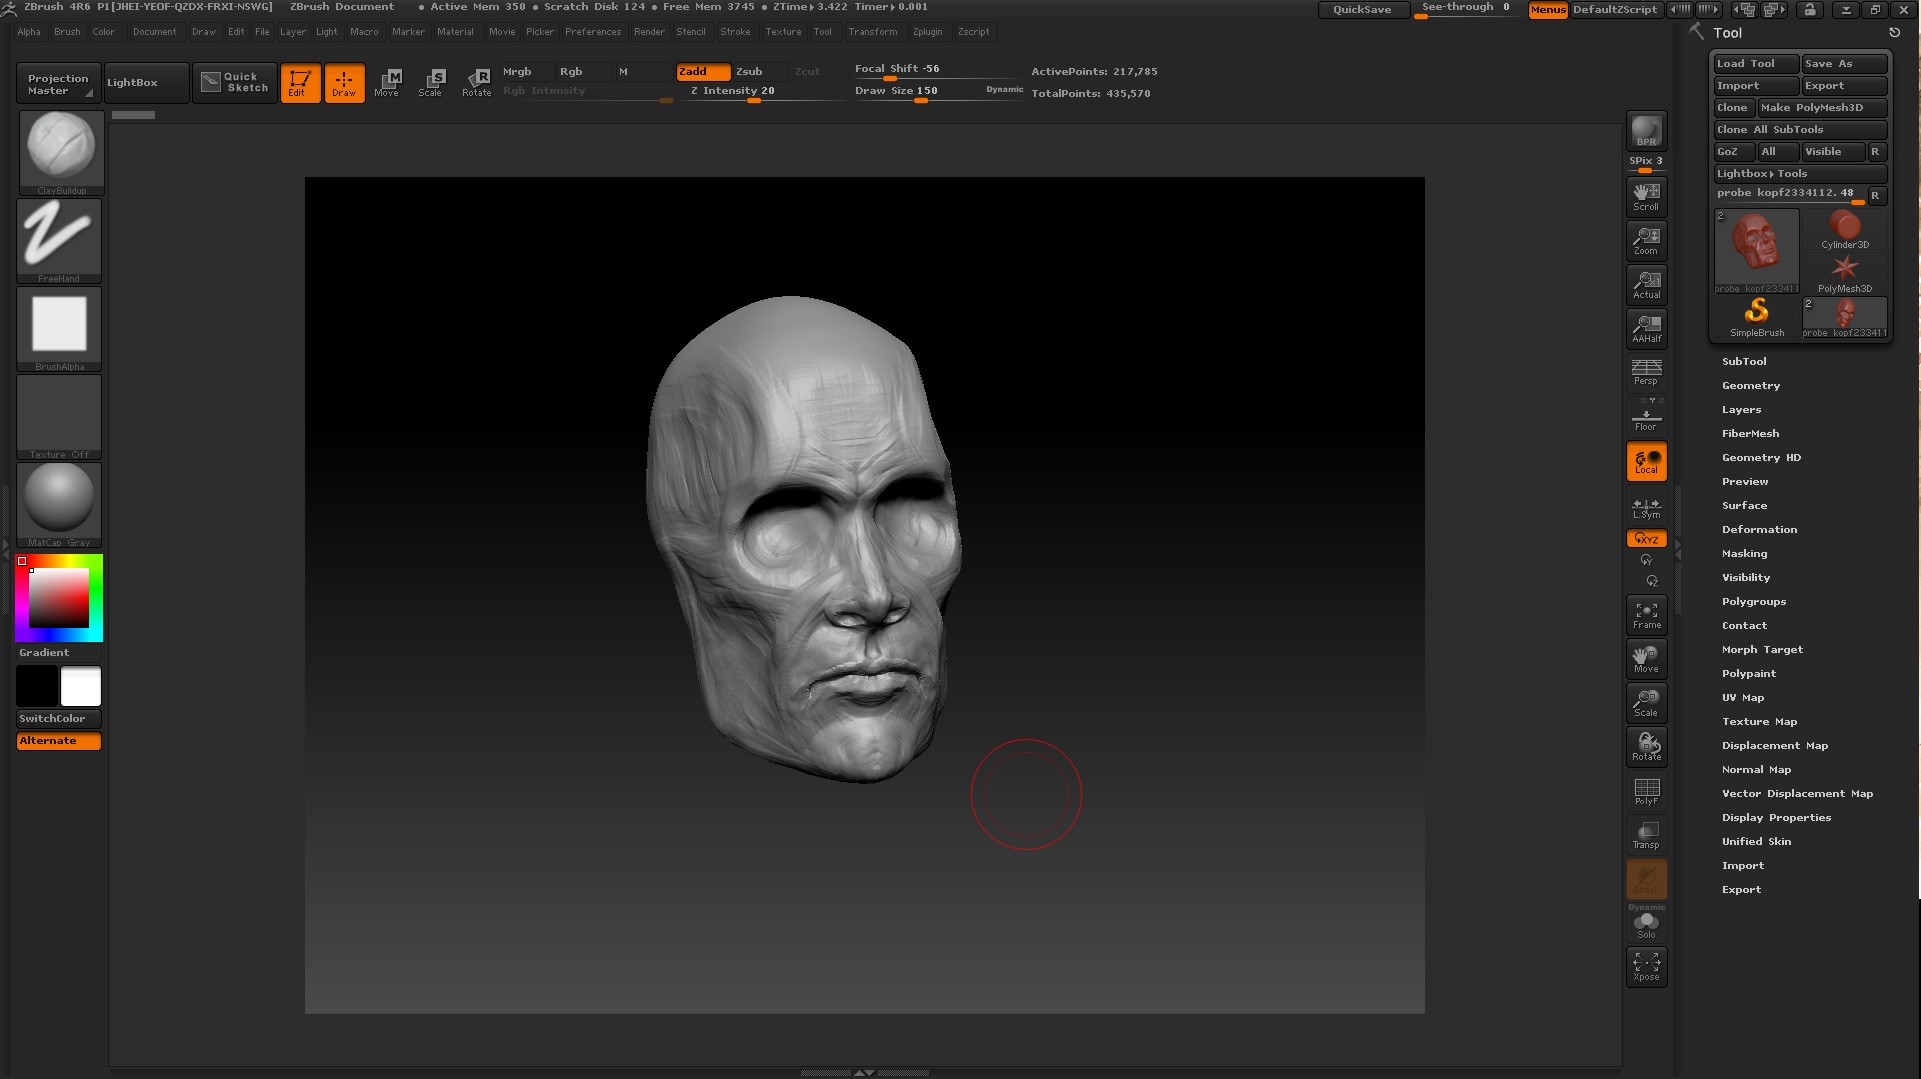This screenshot has width=1921, height=1079.
Task: Open the Transform menu
Action: tap(872, 32)
